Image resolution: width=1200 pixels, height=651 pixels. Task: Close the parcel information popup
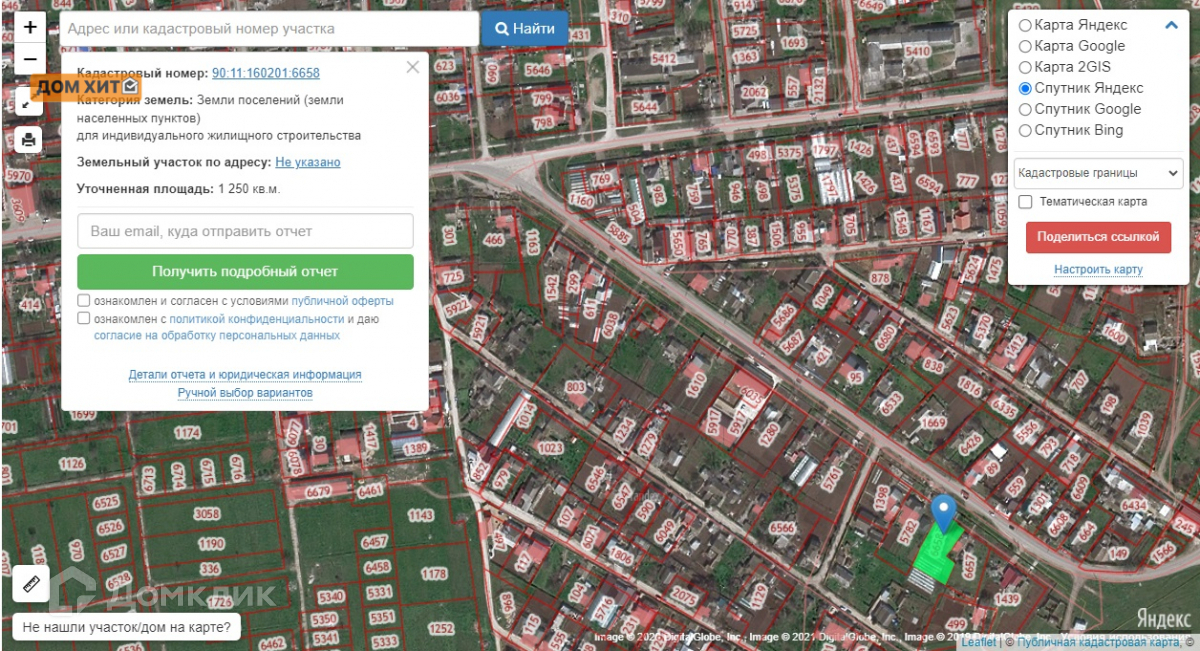point(413,68)
